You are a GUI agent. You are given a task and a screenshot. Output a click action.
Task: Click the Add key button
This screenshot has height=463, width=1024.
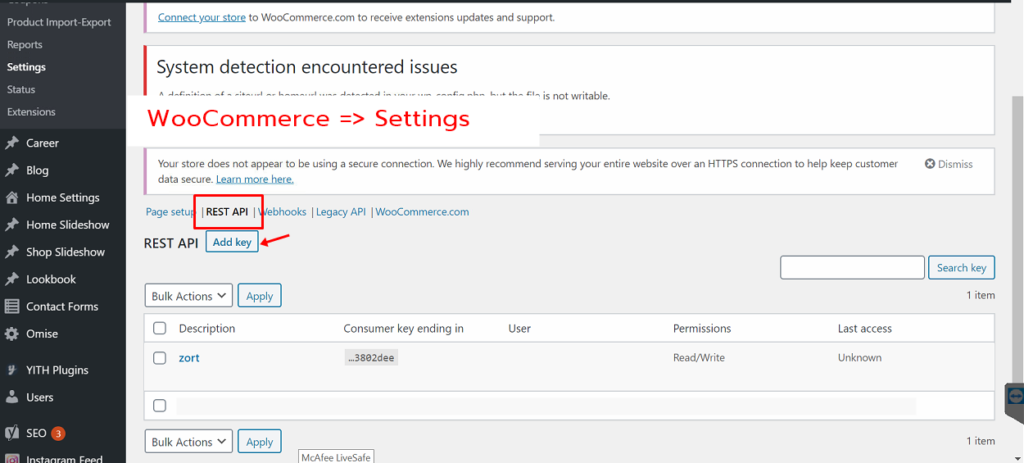pos(232,242)
